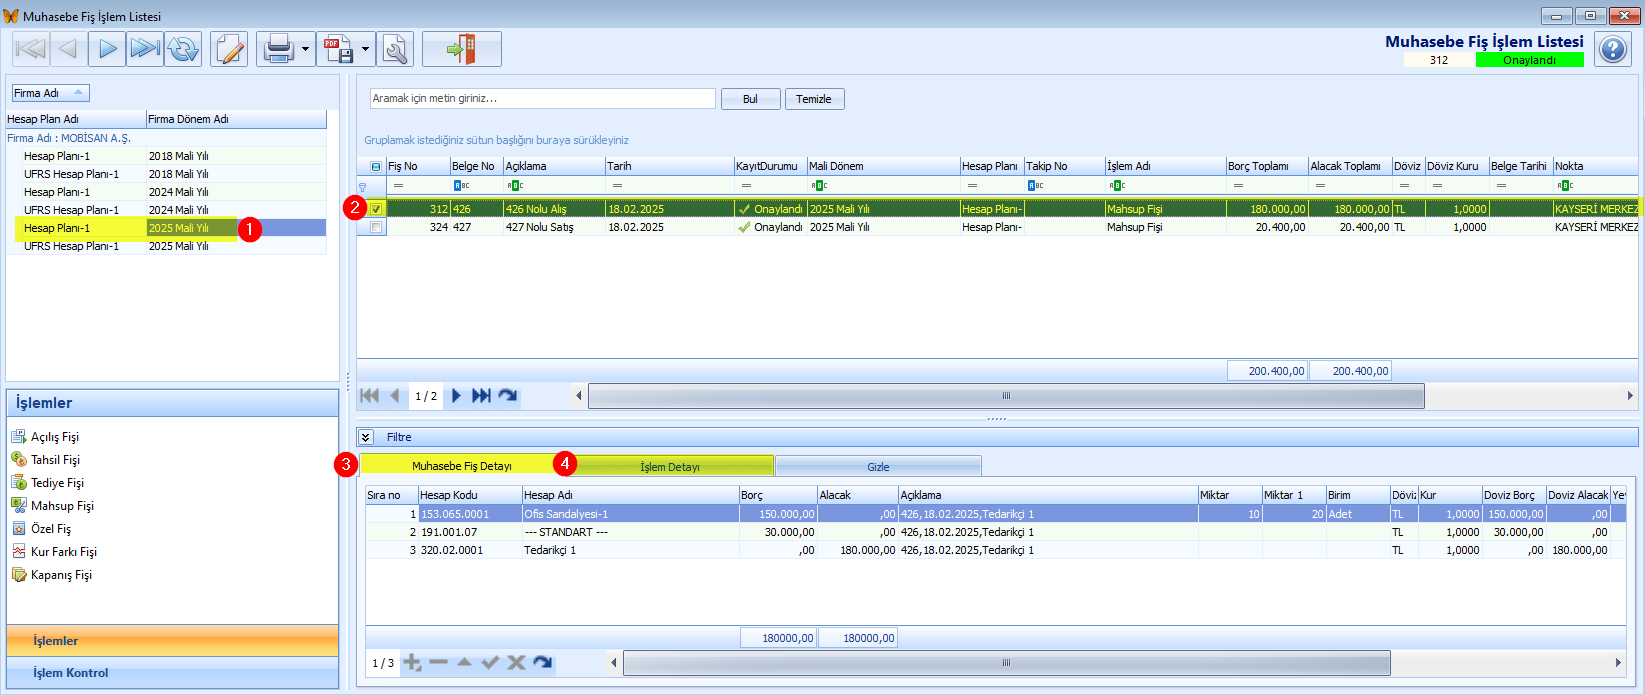
Task: Select the Gizle tab
Action: click(x=878, y=467)
